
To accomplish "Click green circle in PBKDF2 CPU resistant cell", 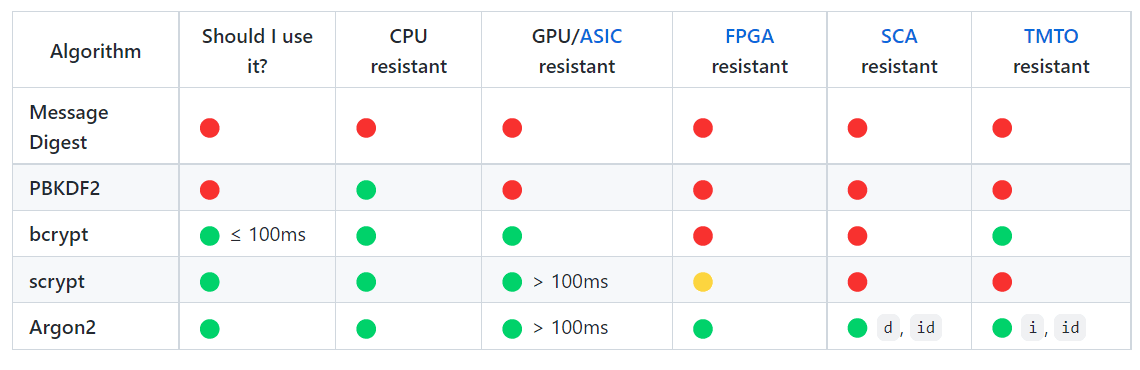I will (366, 190).
